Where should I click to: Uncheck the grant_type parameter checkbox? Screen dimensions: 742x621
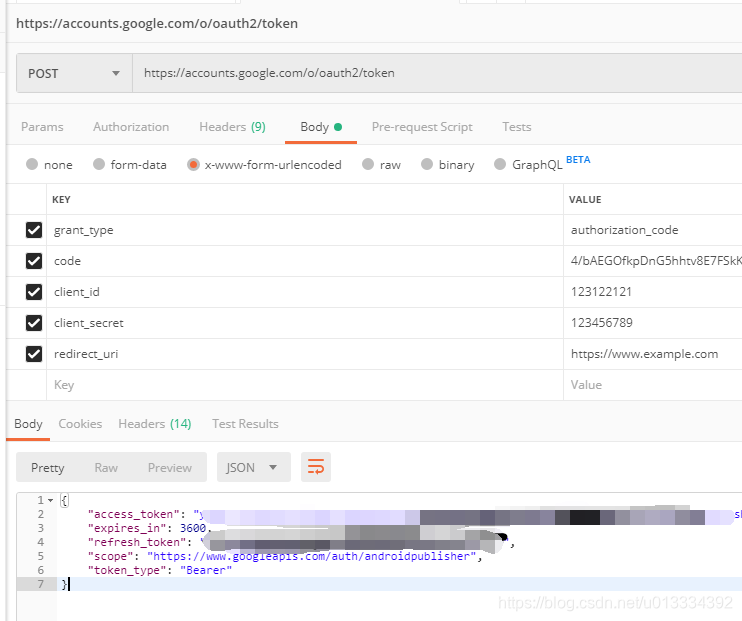[34, 230]
